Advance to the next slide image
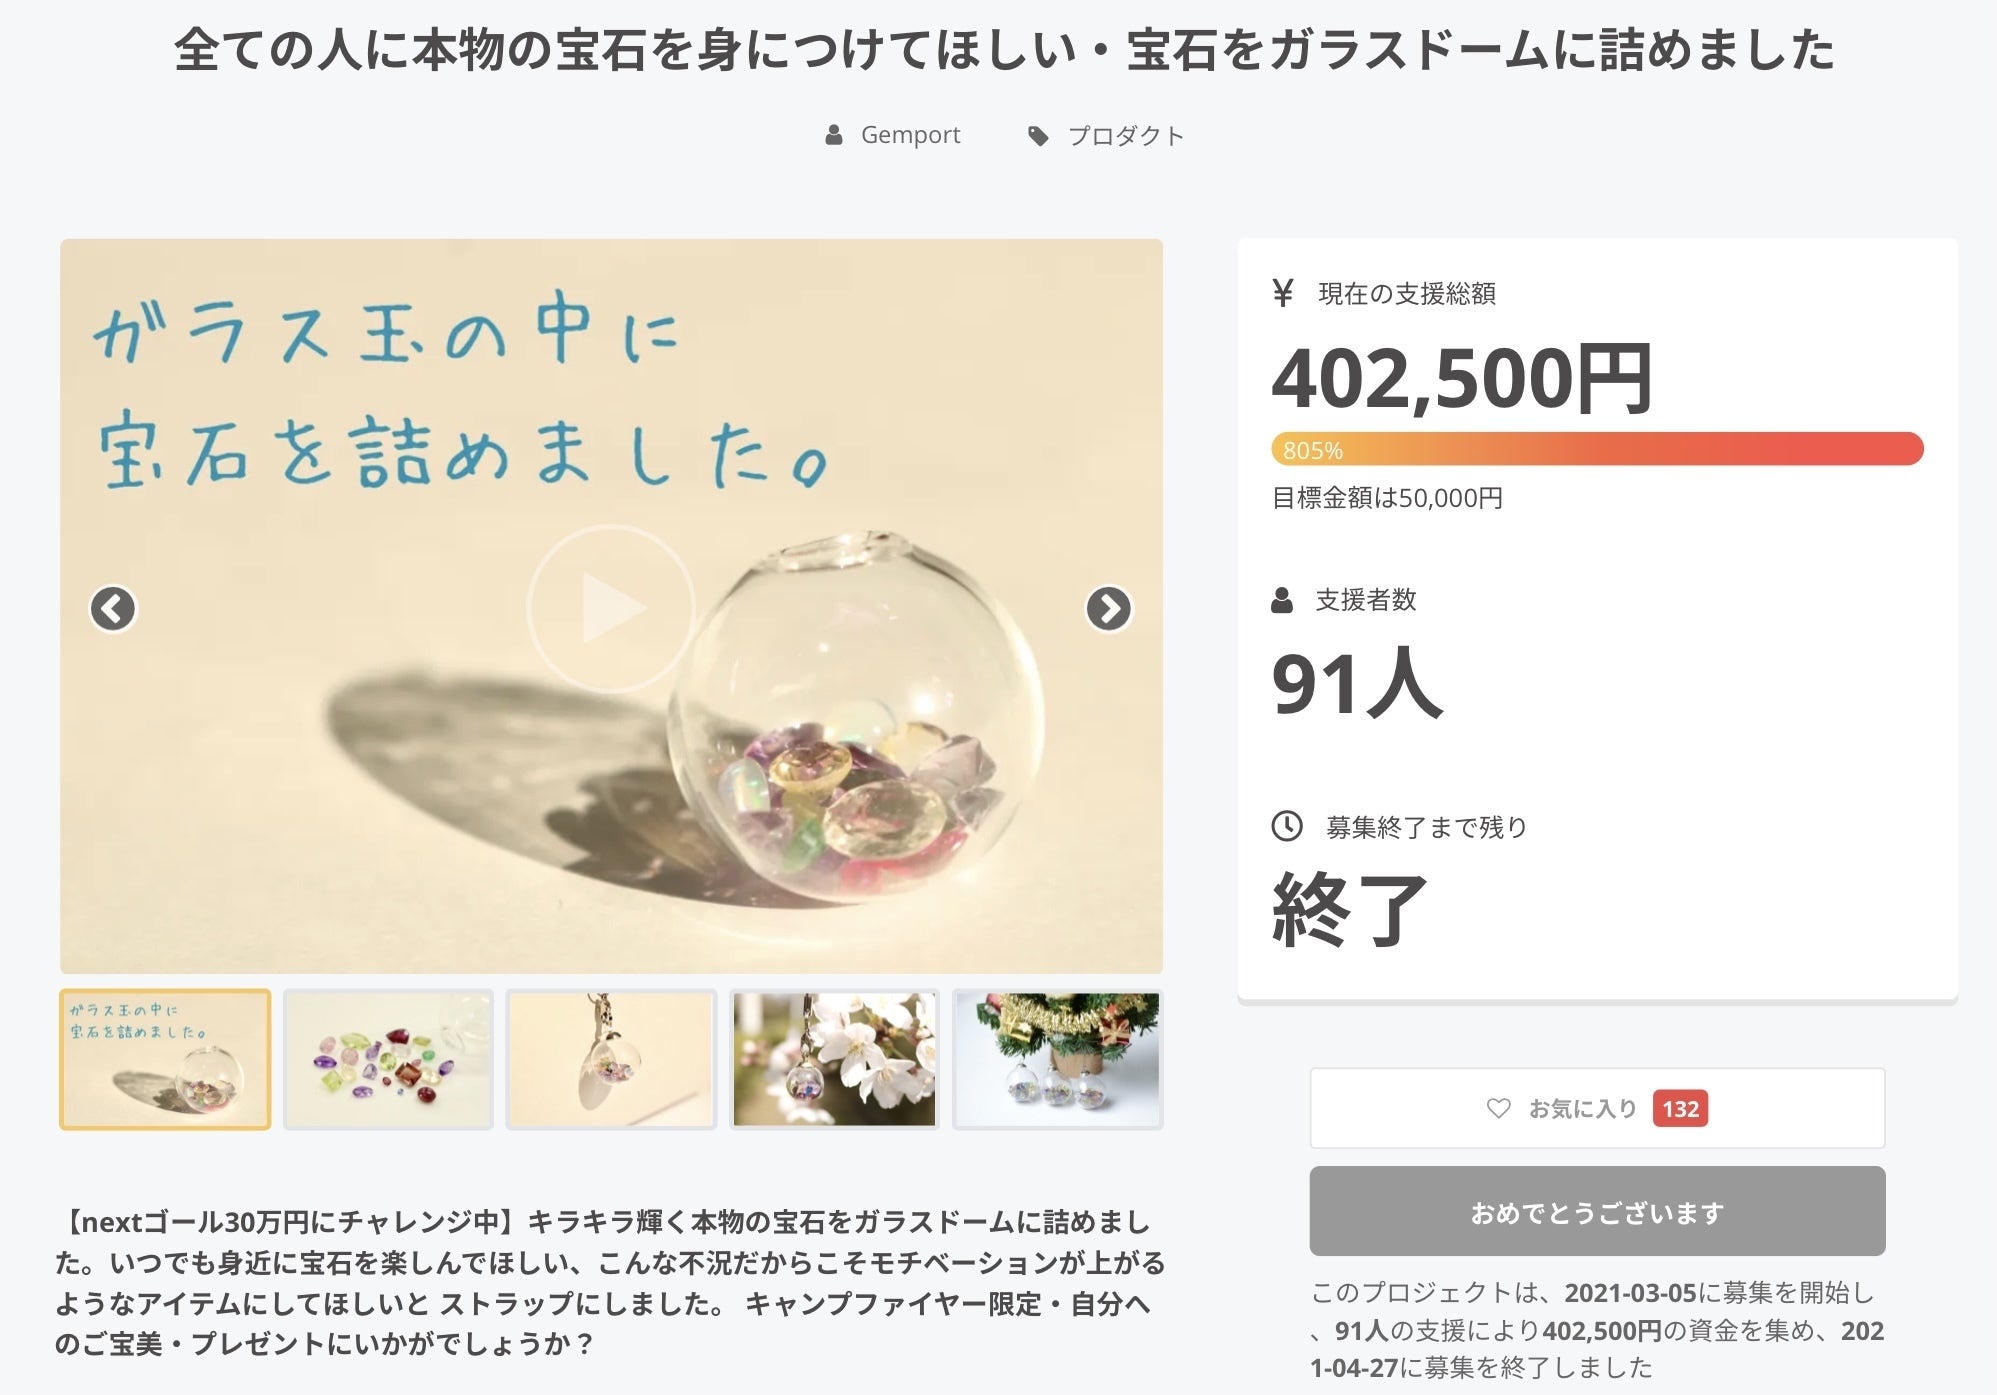 [x=1108, y=608]
